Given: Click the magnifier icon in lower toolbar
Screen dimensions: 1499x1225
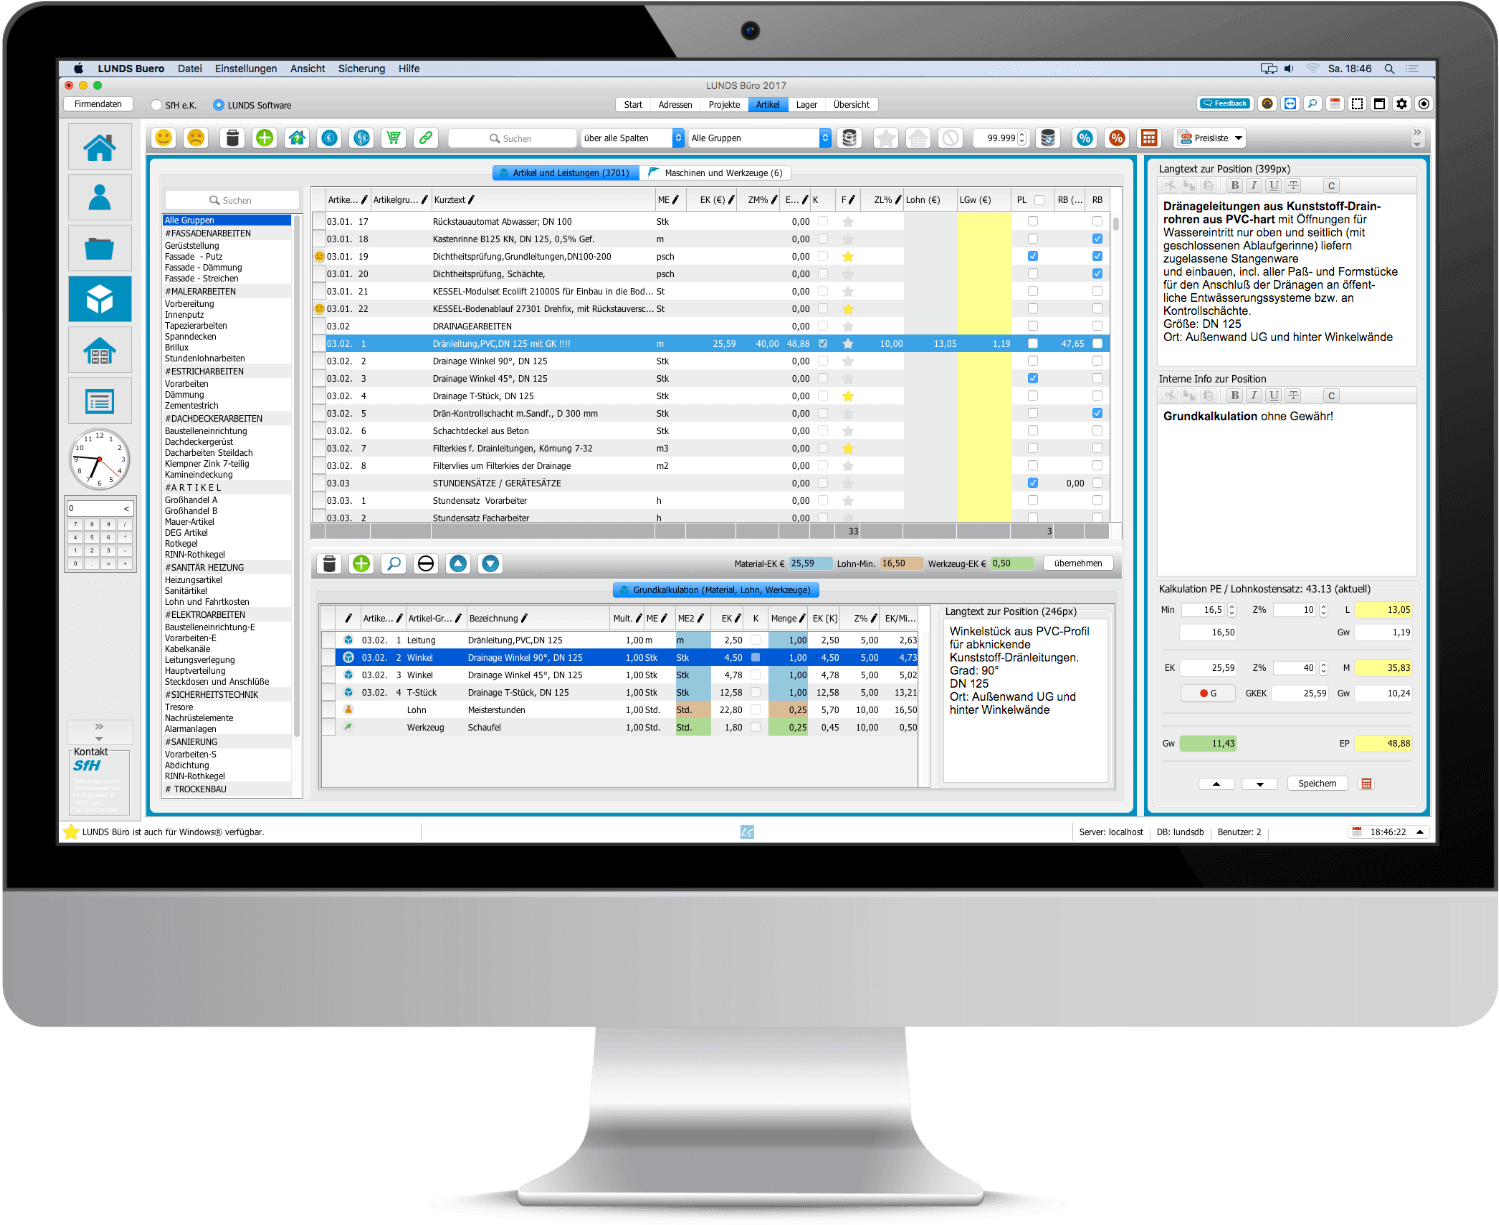Looking at the screenshot, I should coord(394,564).
